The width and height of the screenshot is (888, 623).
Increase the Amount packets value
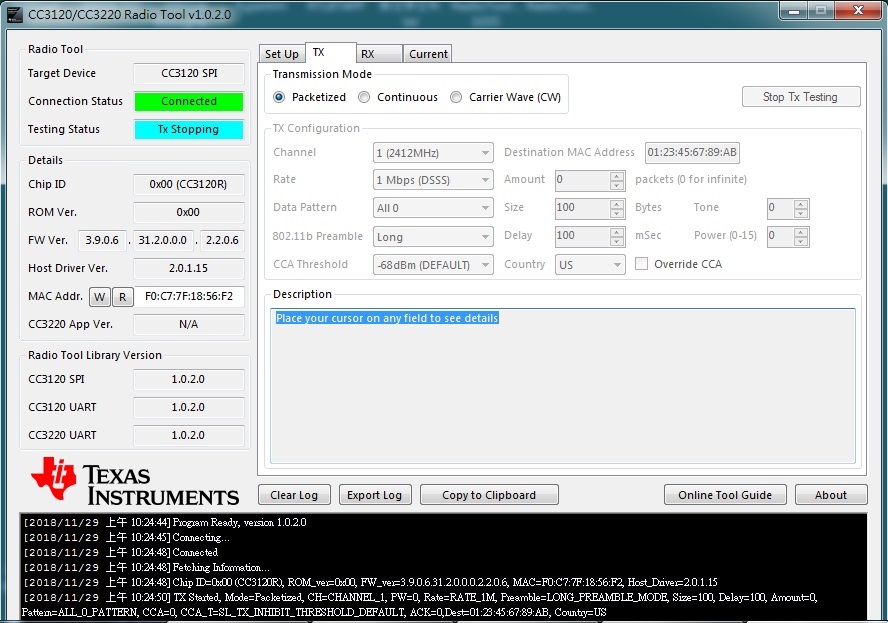[x=617, y=176]
